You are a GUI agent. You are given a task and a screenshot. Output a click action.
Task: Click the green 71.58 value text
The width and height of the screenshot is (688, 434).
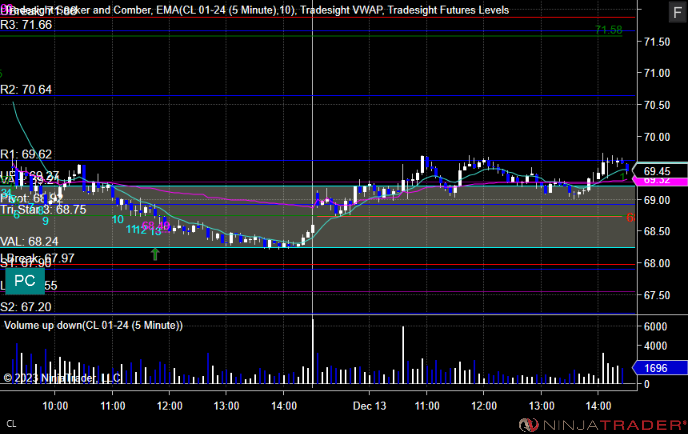click(609, 30)
